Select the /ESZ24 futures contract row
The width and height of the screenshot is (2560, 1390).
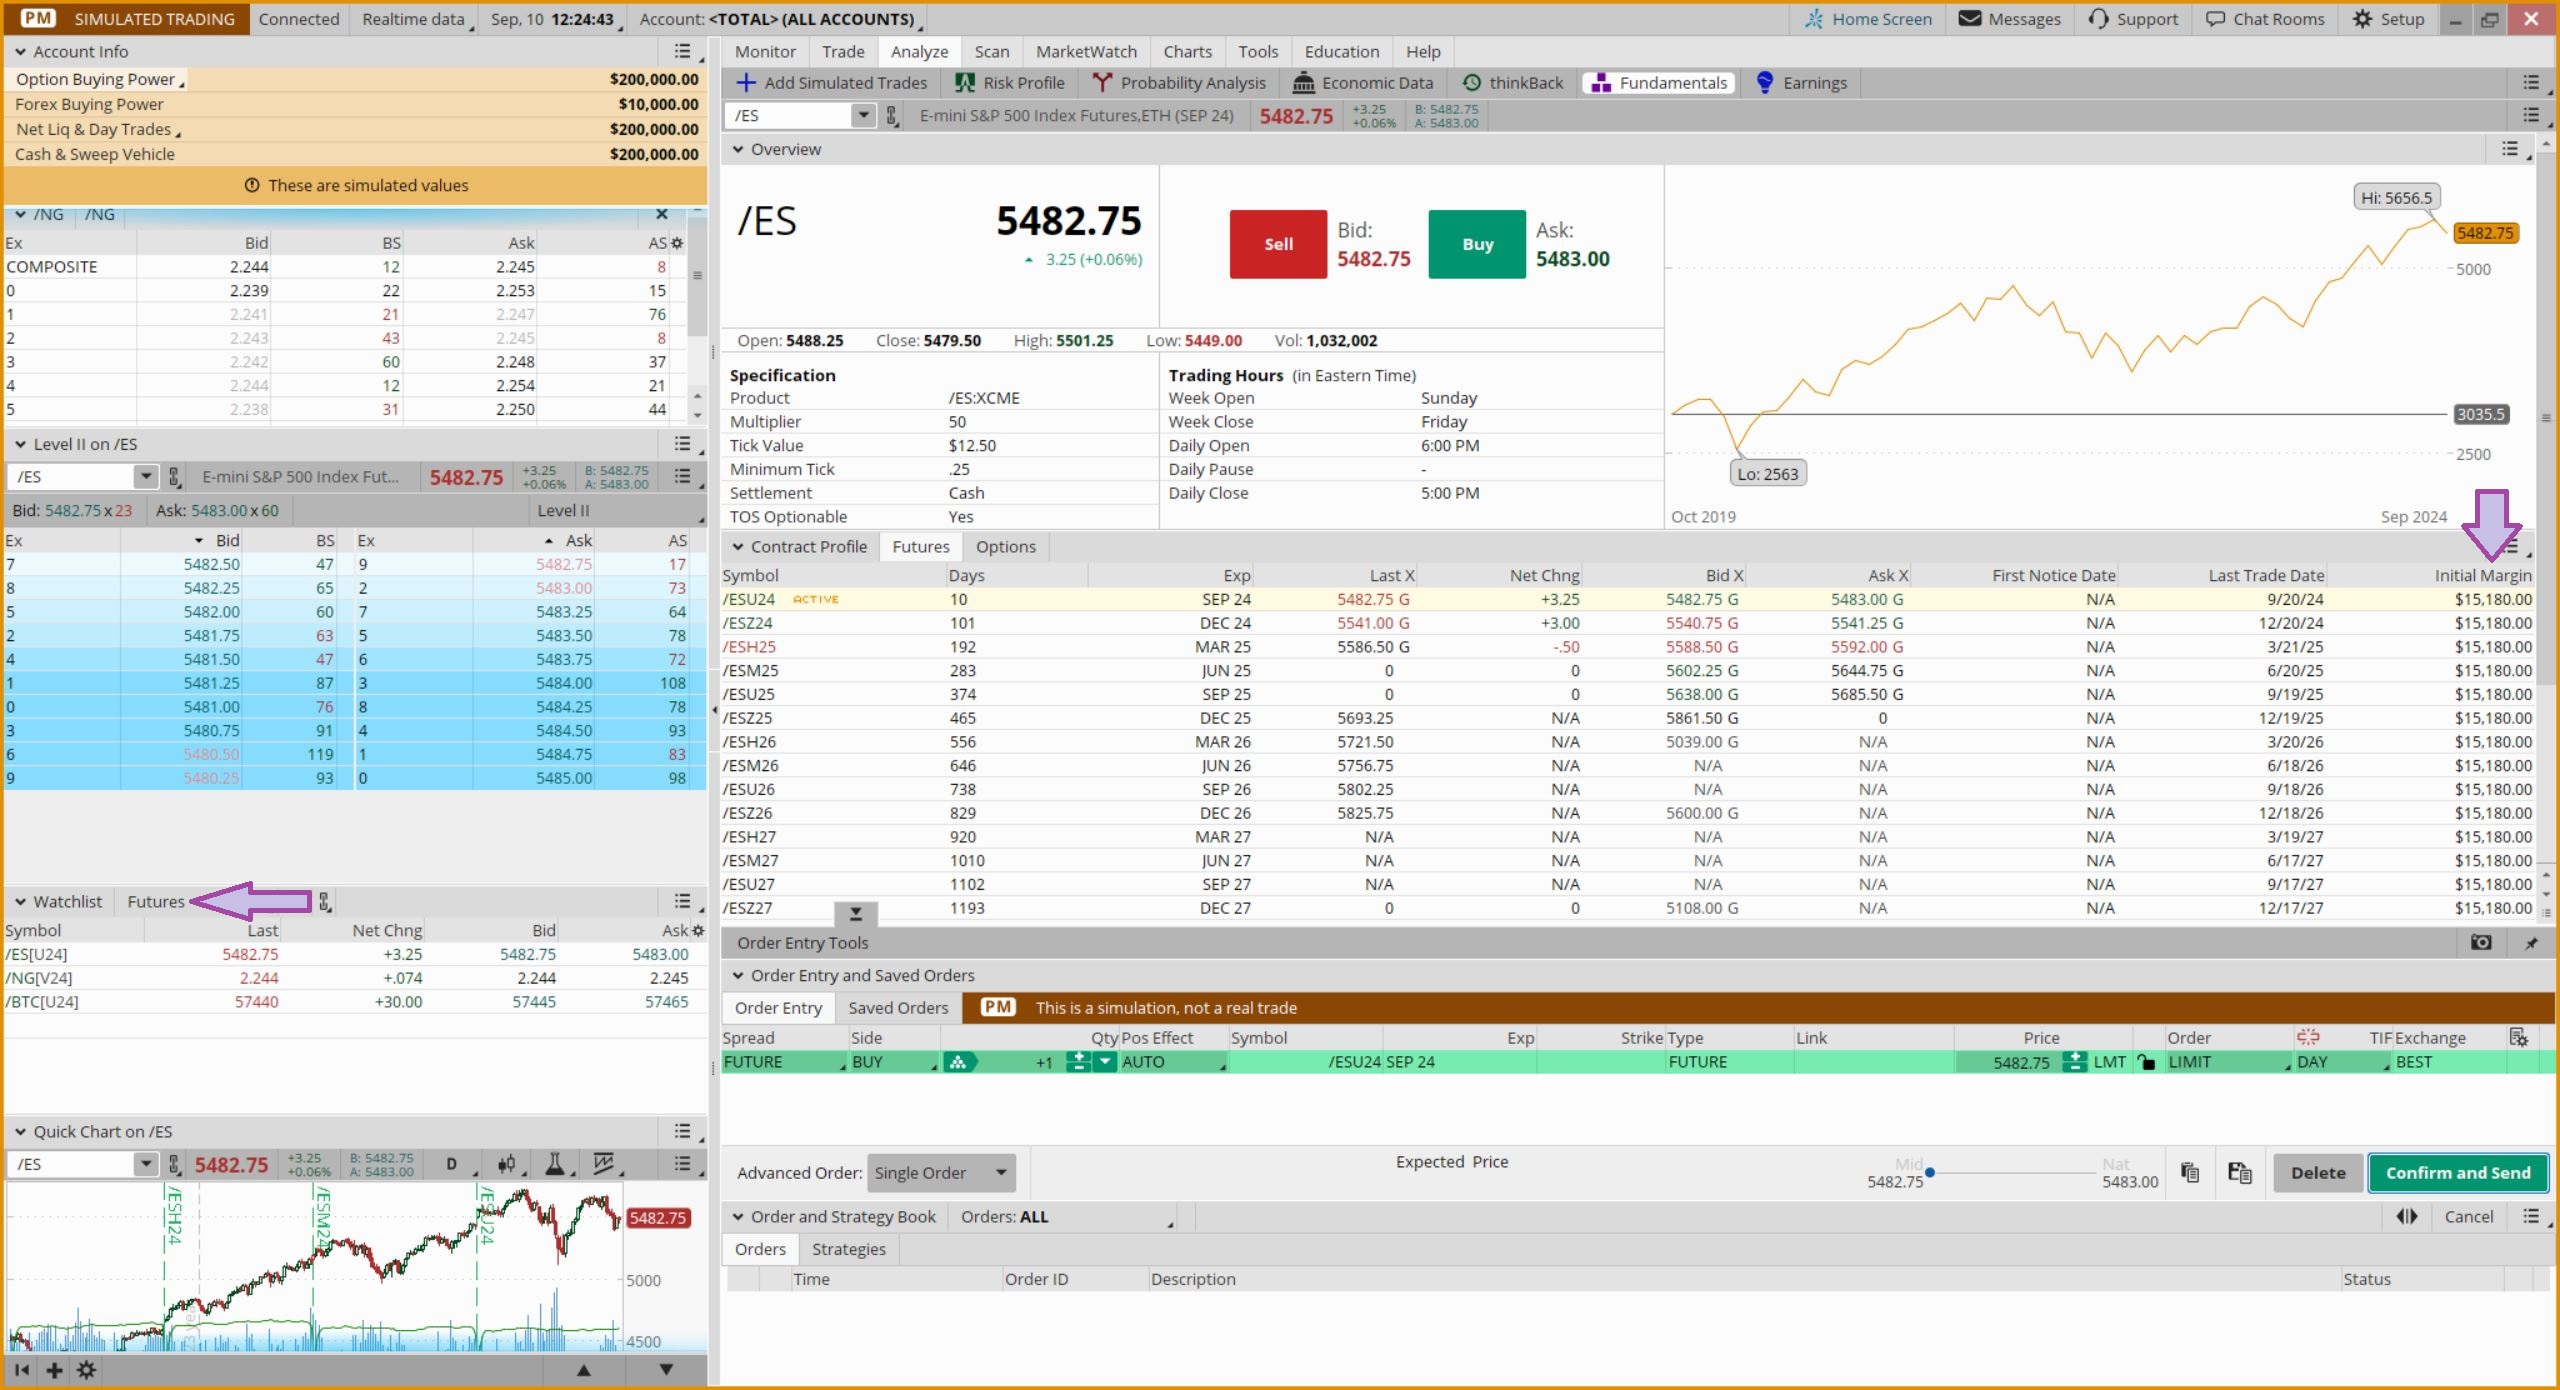click(1627, 623)
